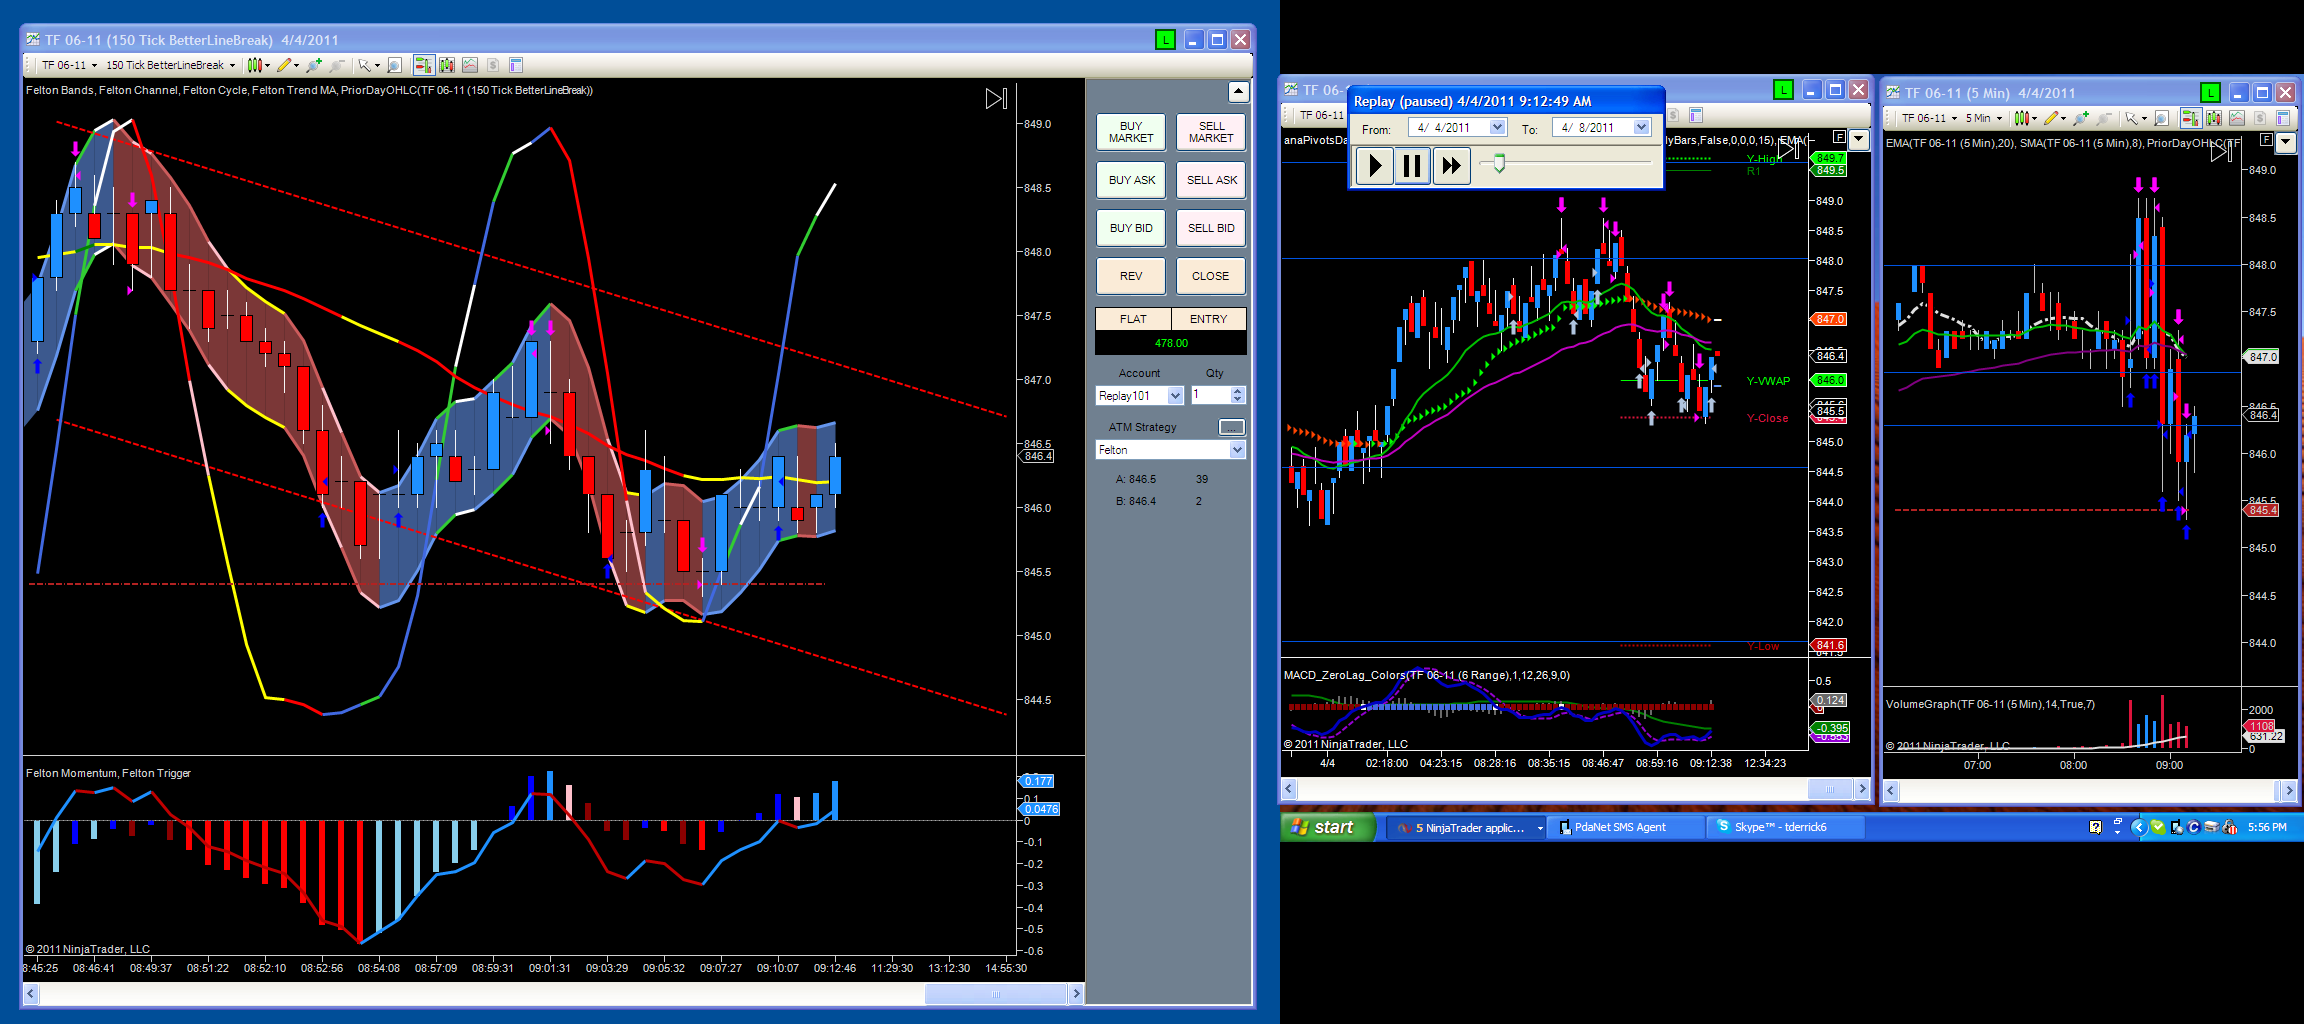Increase order quantity with the up stepper
Image resolution: width=2304 pixels, height=1024 pixels.
[x=1238, y=391]
